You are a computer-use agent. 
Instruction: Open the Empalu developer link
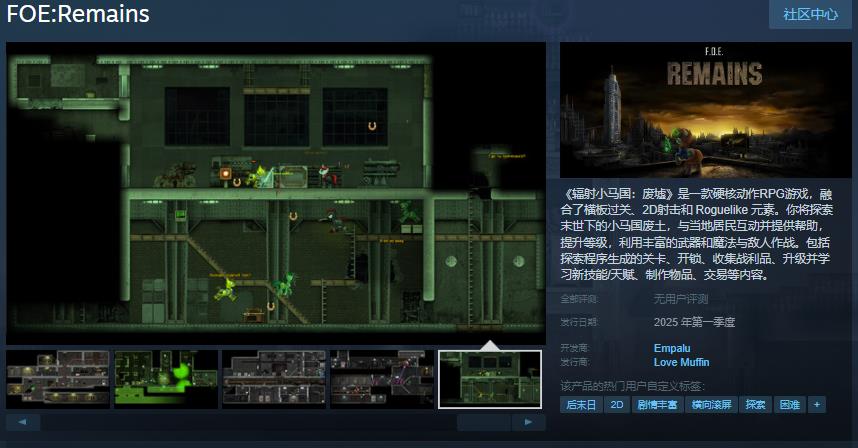pyautogui.click(x=672, y=348)
